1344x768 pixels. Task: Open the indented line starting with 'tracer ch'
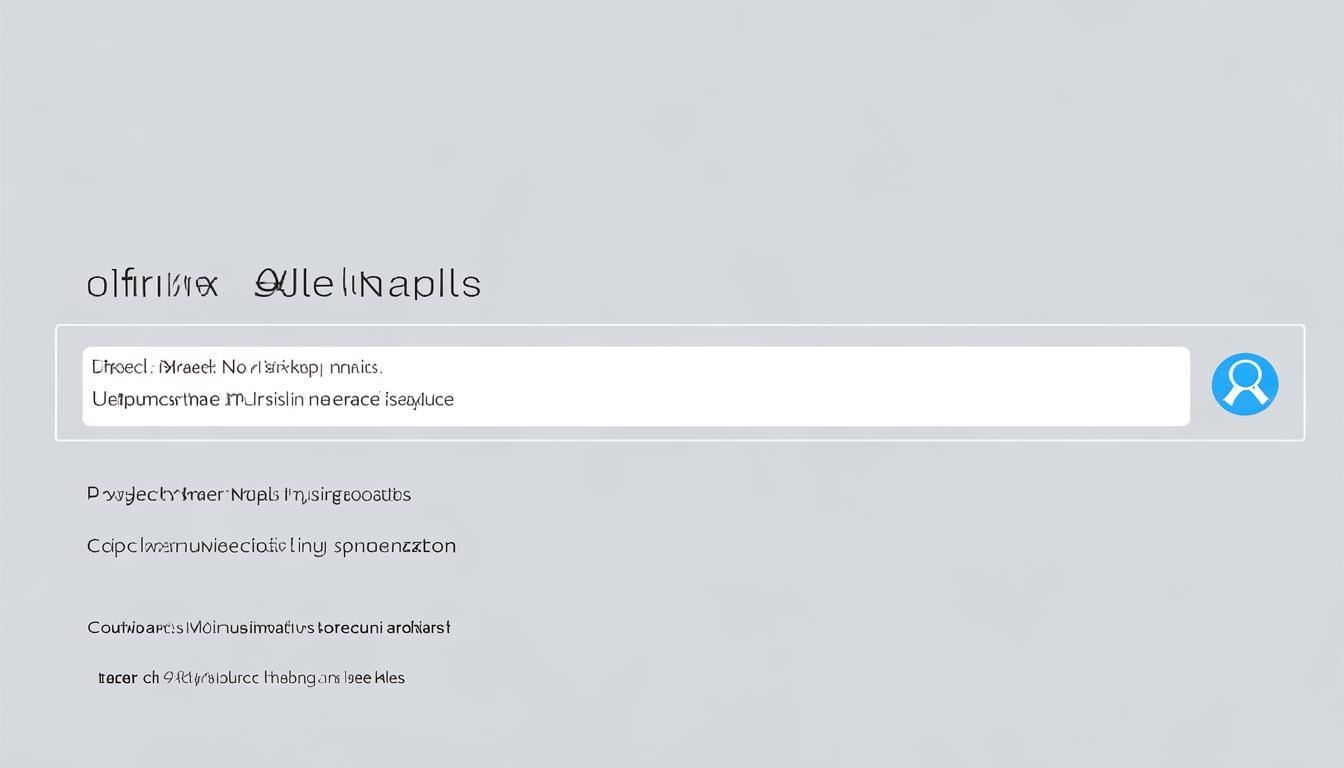click(x=251, y=678)
